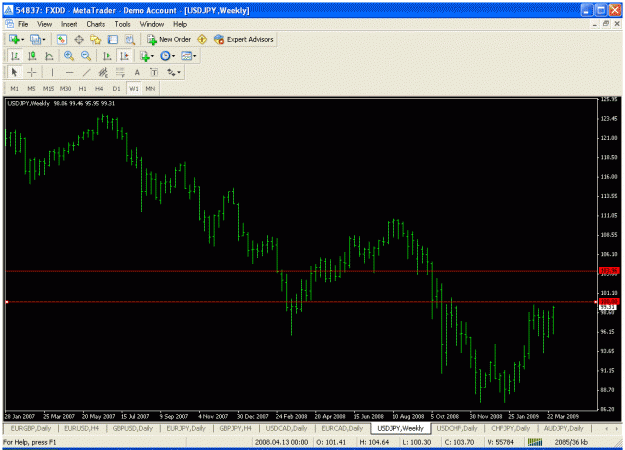Switch to the EURUSD,H4 chart tab
This screenshot has width=625, height=450.
coord(81,428)
